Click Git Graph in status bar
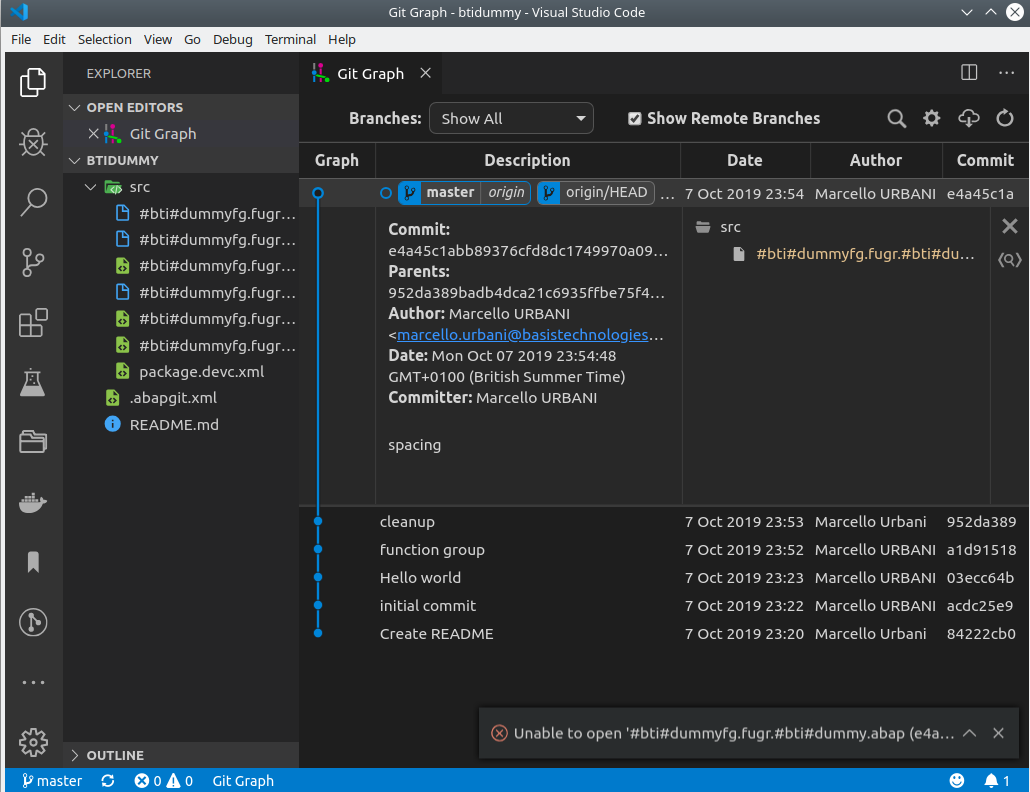1030x792 pixels. tap(243, 781)
